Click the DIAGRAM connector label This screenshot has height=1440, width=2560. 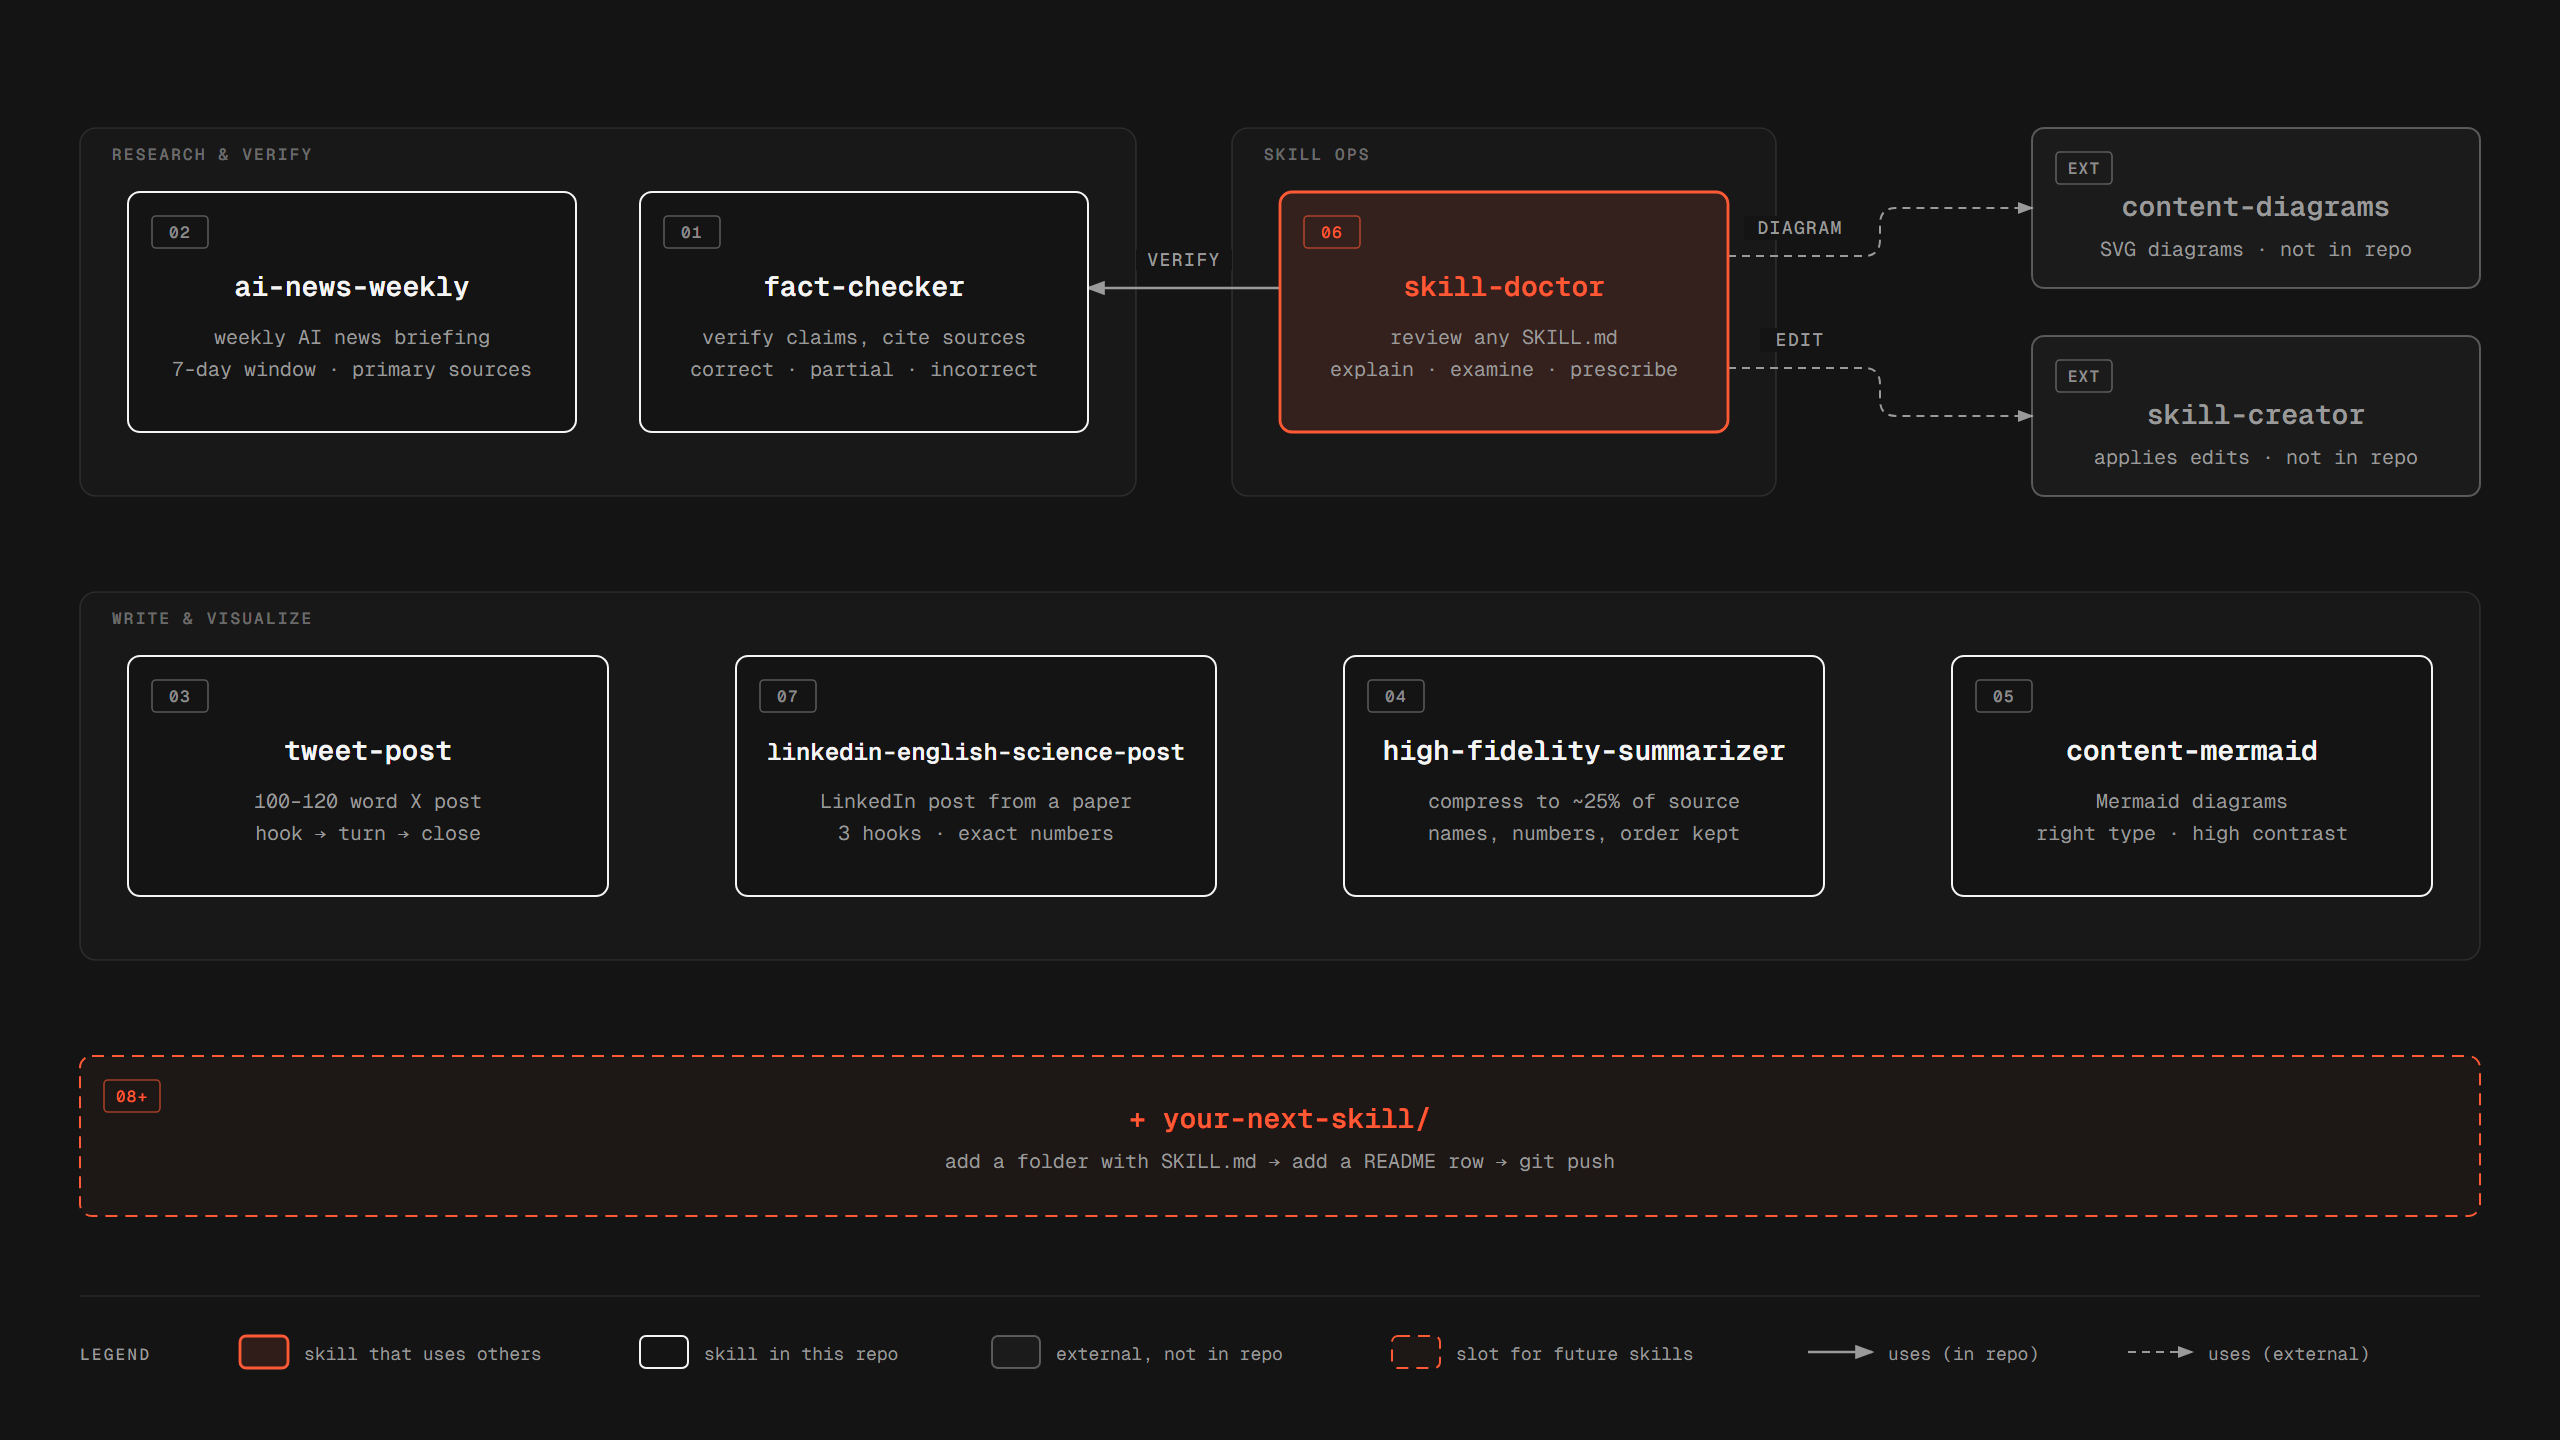[x=1799, y=228]
